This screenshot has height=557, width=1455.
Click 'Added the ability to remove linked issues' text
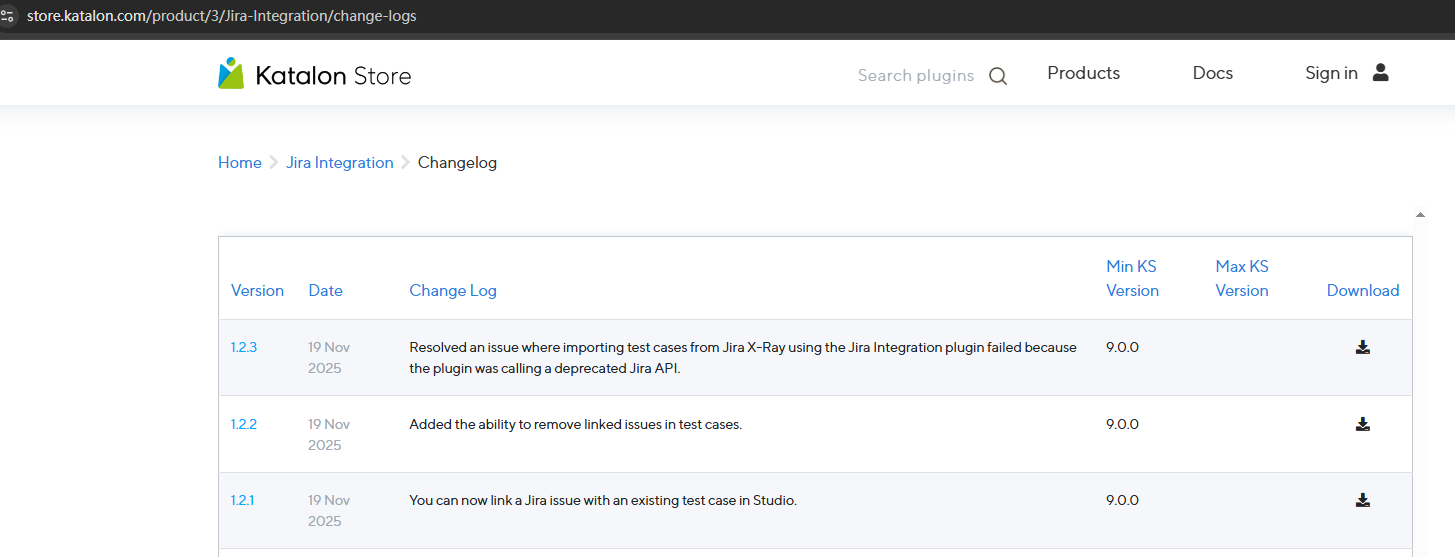coord(576,424)
